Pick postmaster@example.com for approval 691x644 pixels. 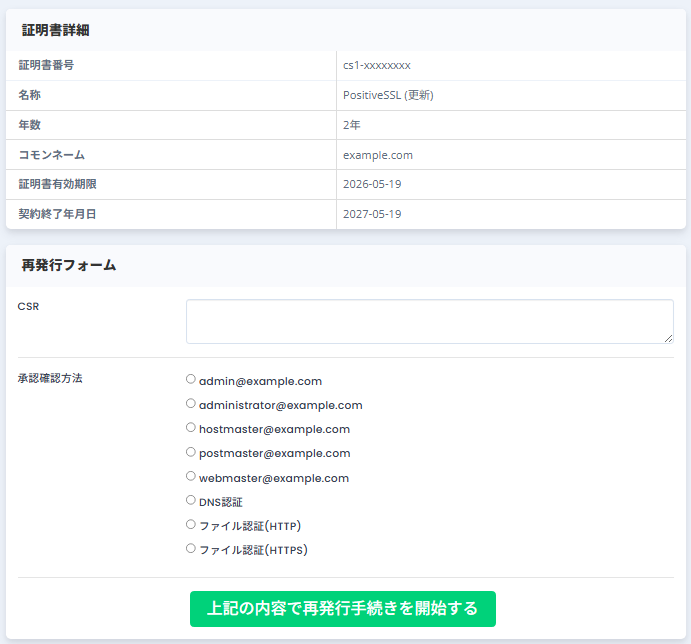[191, 452]
